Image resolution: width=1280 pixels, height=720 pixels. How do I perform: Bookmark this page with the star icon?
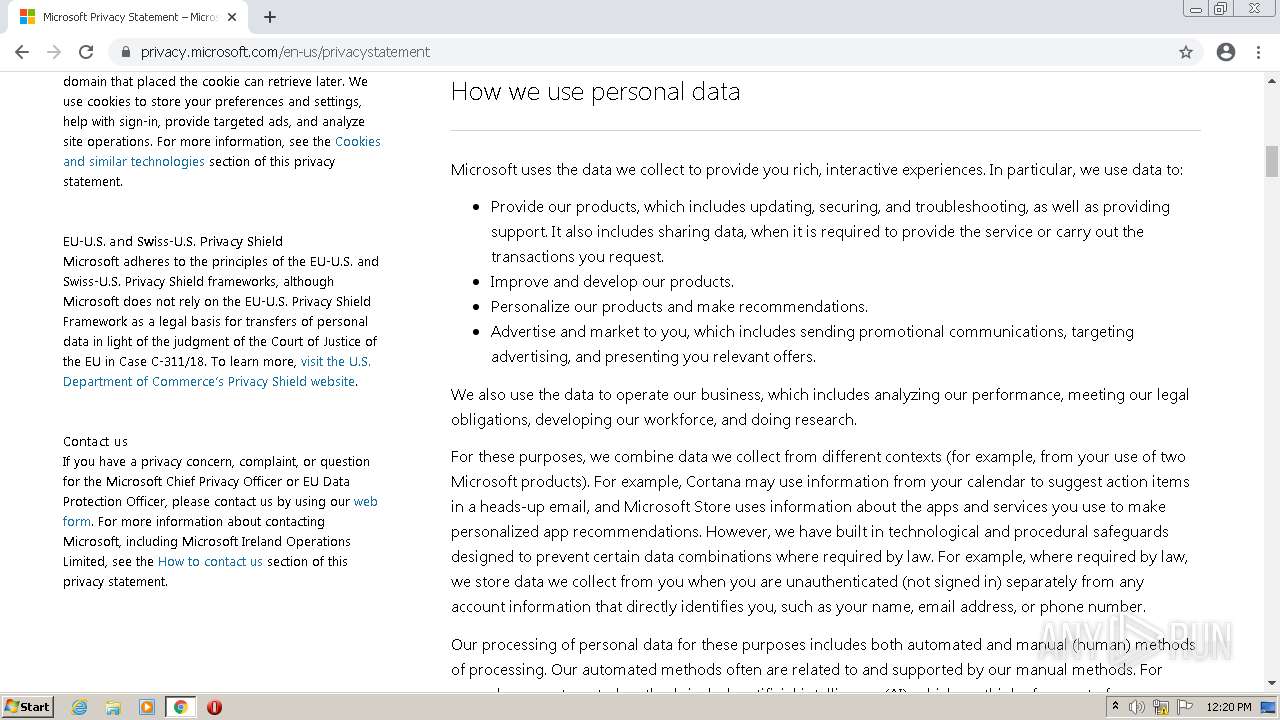pyautogui.click(x=1186, y=52)
